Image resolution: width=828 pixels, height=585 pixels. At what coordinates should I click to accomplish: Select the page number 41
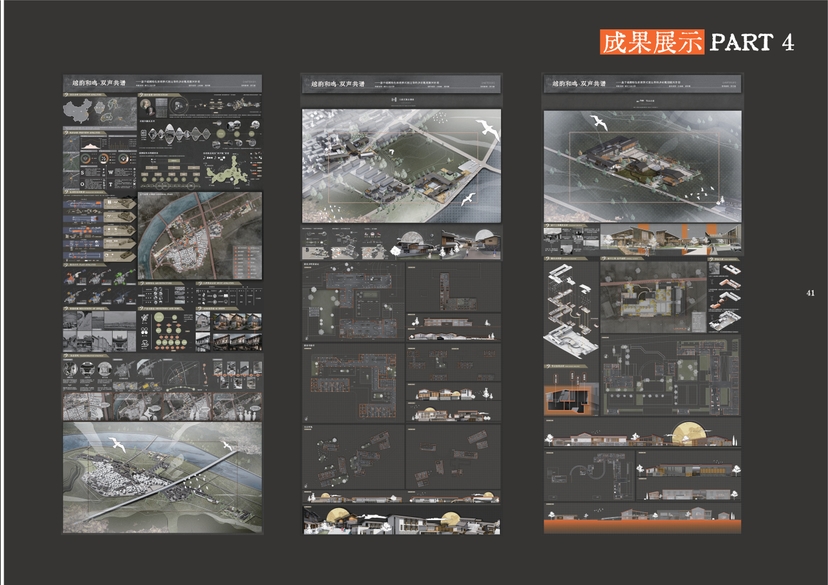pyautogui.click(x=810, y=293)
